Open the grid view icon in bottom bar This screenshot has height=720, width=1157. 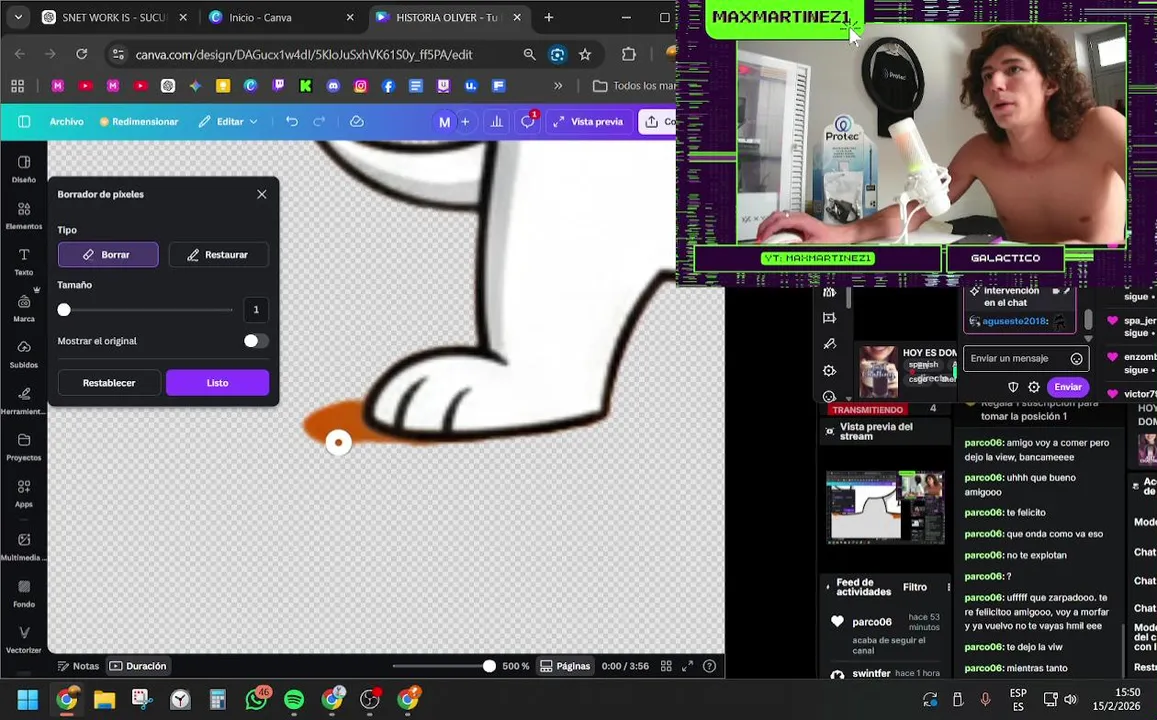click(666, 666)
